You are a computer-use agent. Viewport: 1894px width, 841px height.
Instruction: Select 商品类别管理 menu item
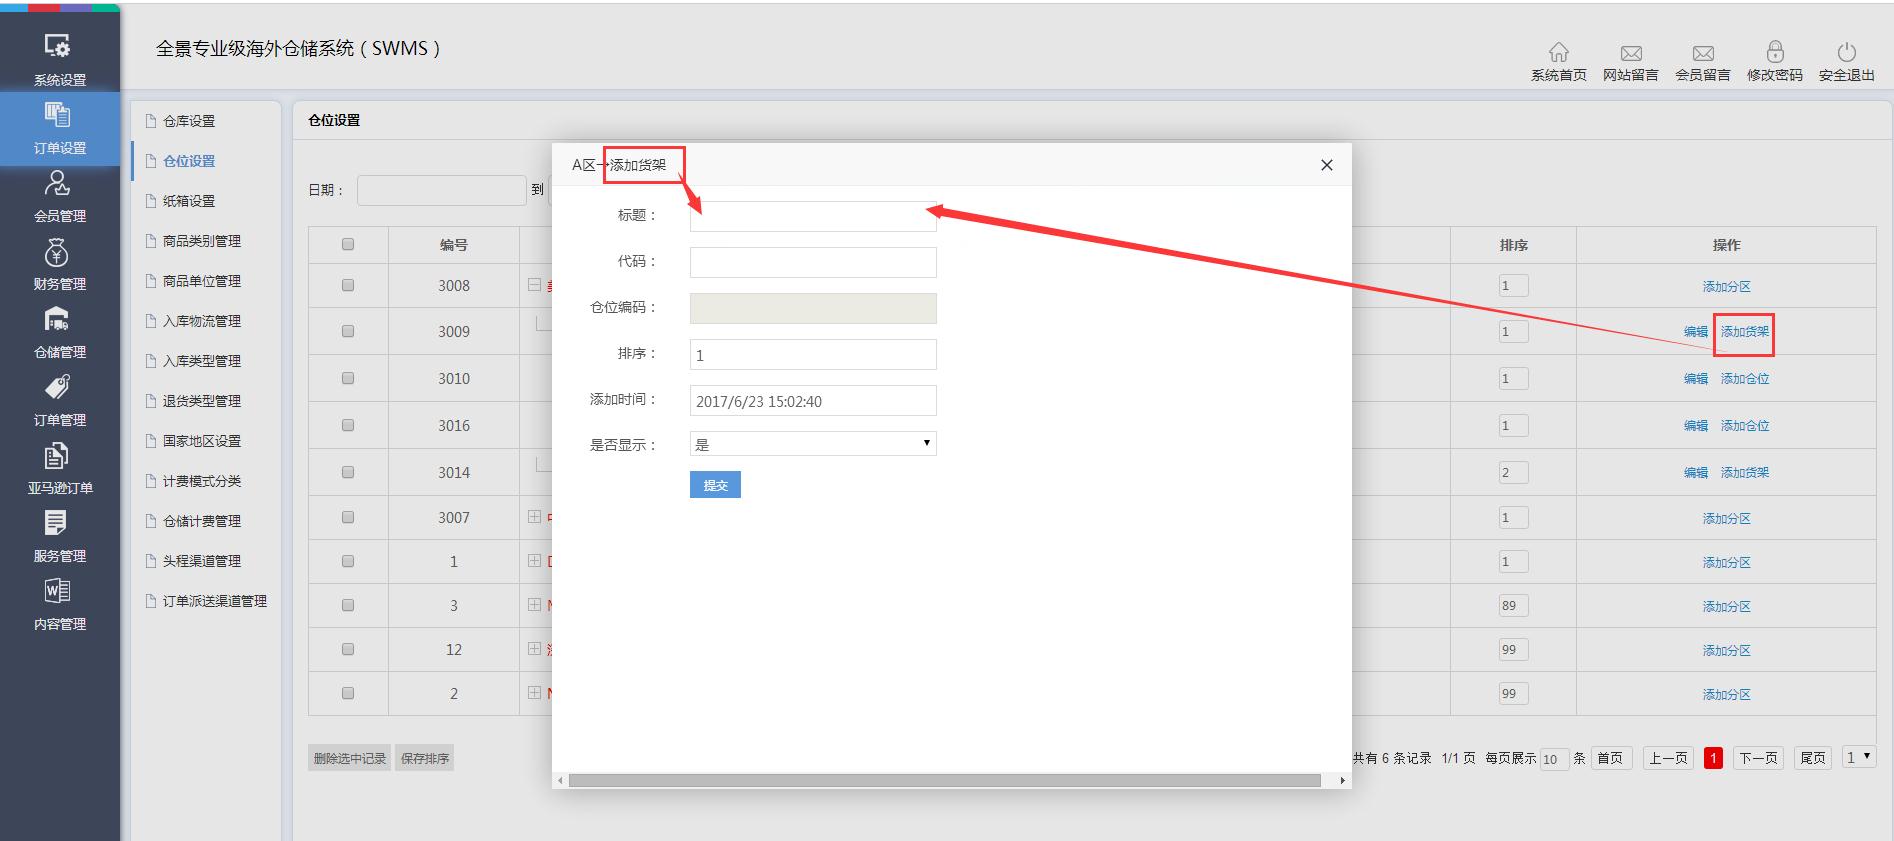click(201, 241)
